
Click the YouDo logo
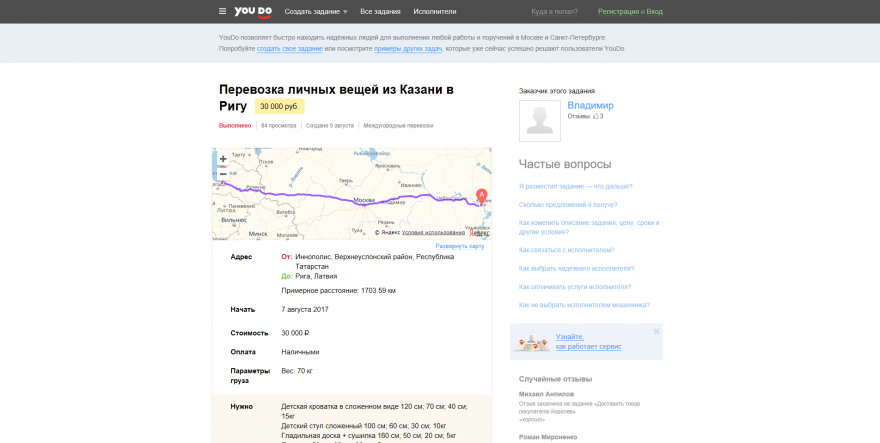(x=253, y=12)
